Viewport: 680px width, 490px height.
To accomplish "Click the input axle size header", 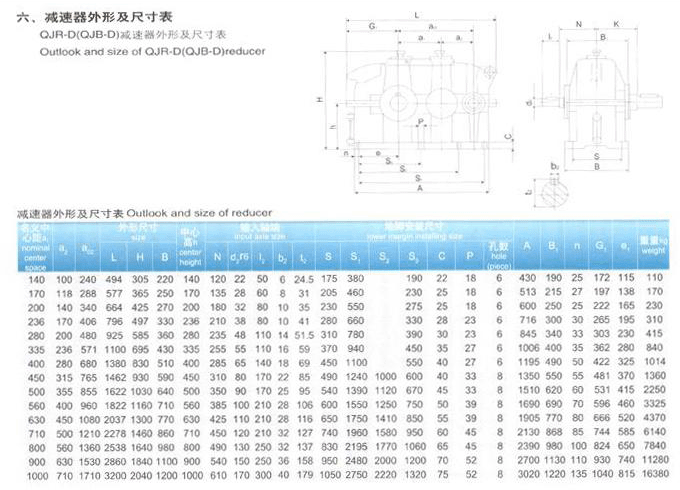I will tap(260, 232).
